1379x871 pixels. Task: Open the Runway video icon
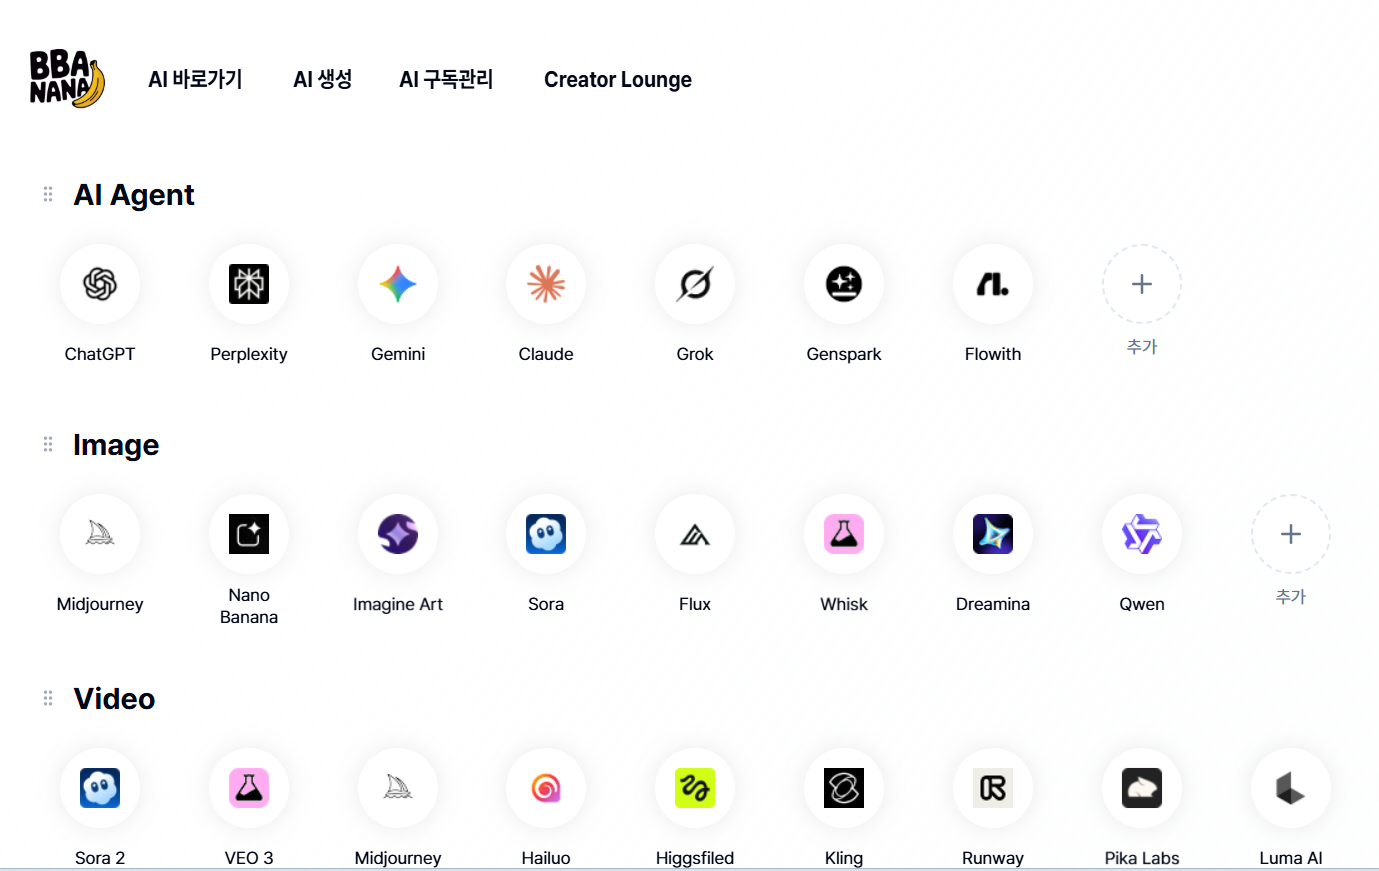click(x=993, y=788)
